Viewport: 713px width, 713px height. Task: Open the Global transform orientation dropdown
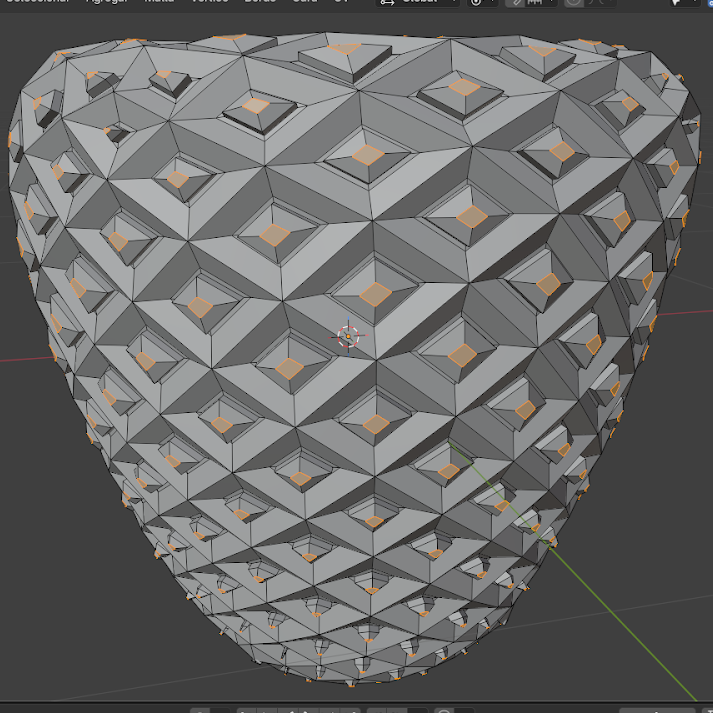pyautogui.click(x=417, y=2)
